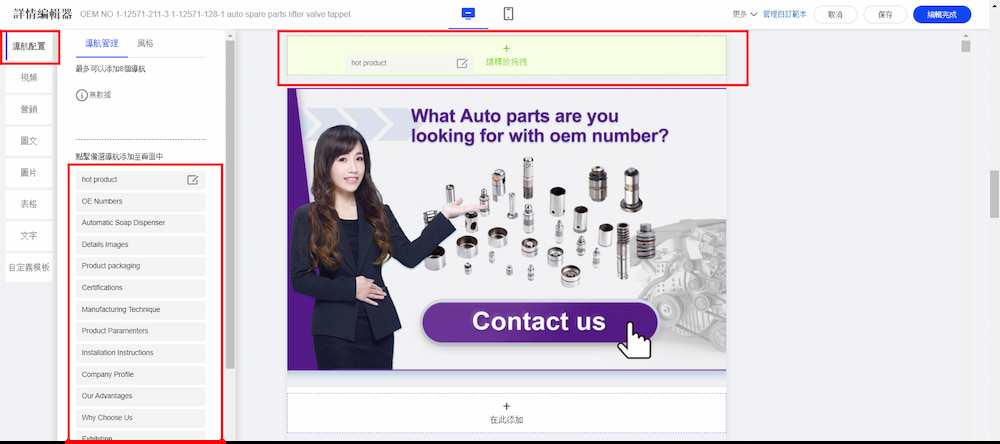This screenshot has height=444, width=1000.
Task: Click the Contact us banner image
Action: click(506, 230)
